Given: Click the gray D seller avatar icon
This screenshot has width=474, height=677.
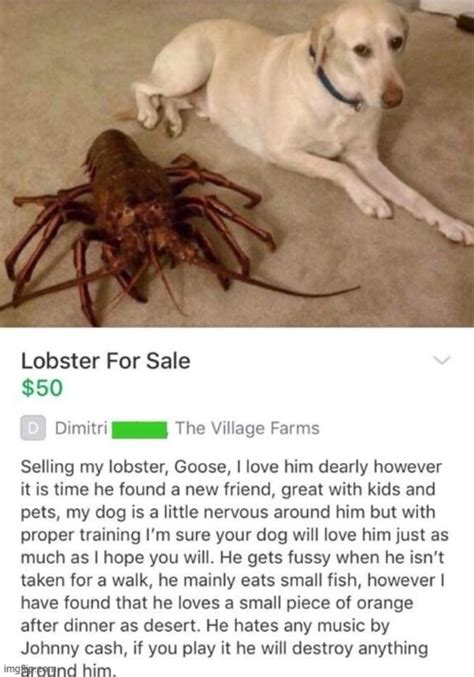Looking at the screenshot, I should tap(33, 428).
